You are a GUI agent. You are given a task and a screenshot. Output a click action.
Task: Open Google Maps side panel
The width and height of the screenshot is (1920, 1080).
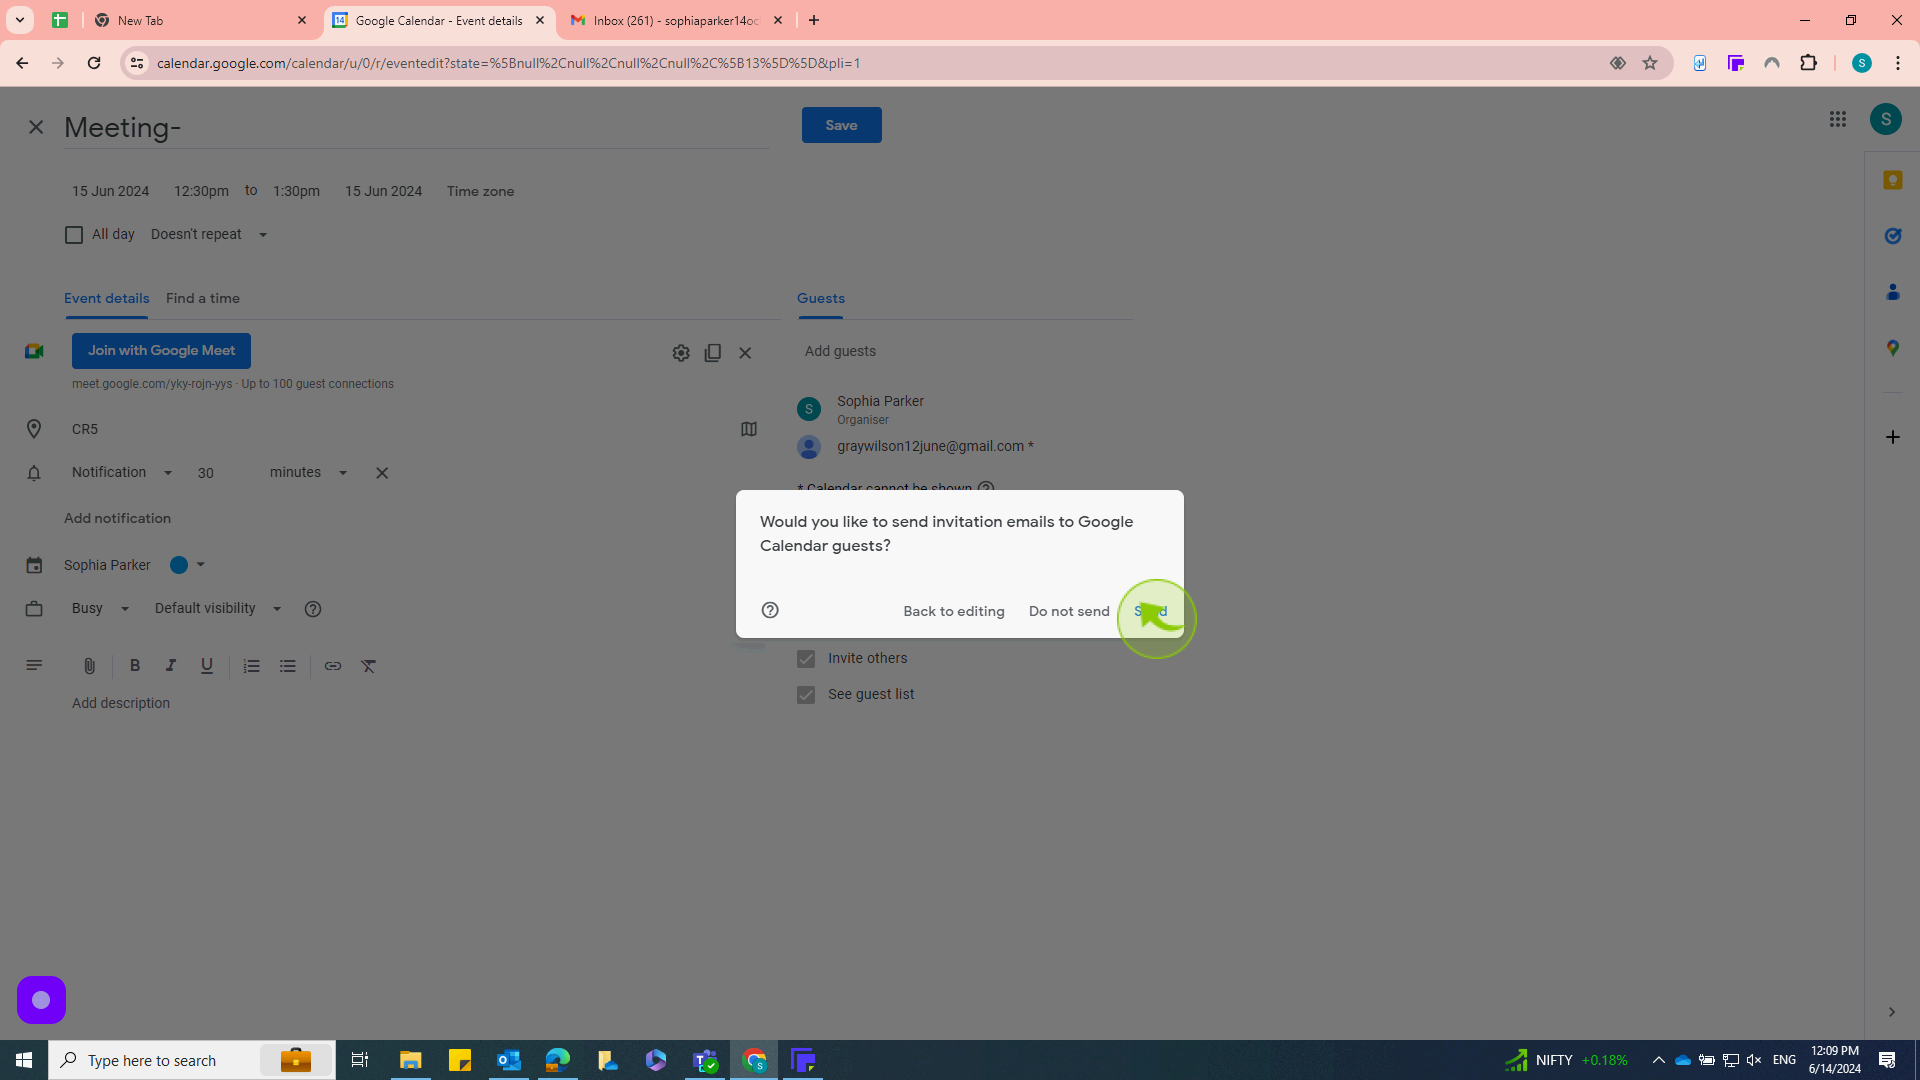[x=1892, y=348]
